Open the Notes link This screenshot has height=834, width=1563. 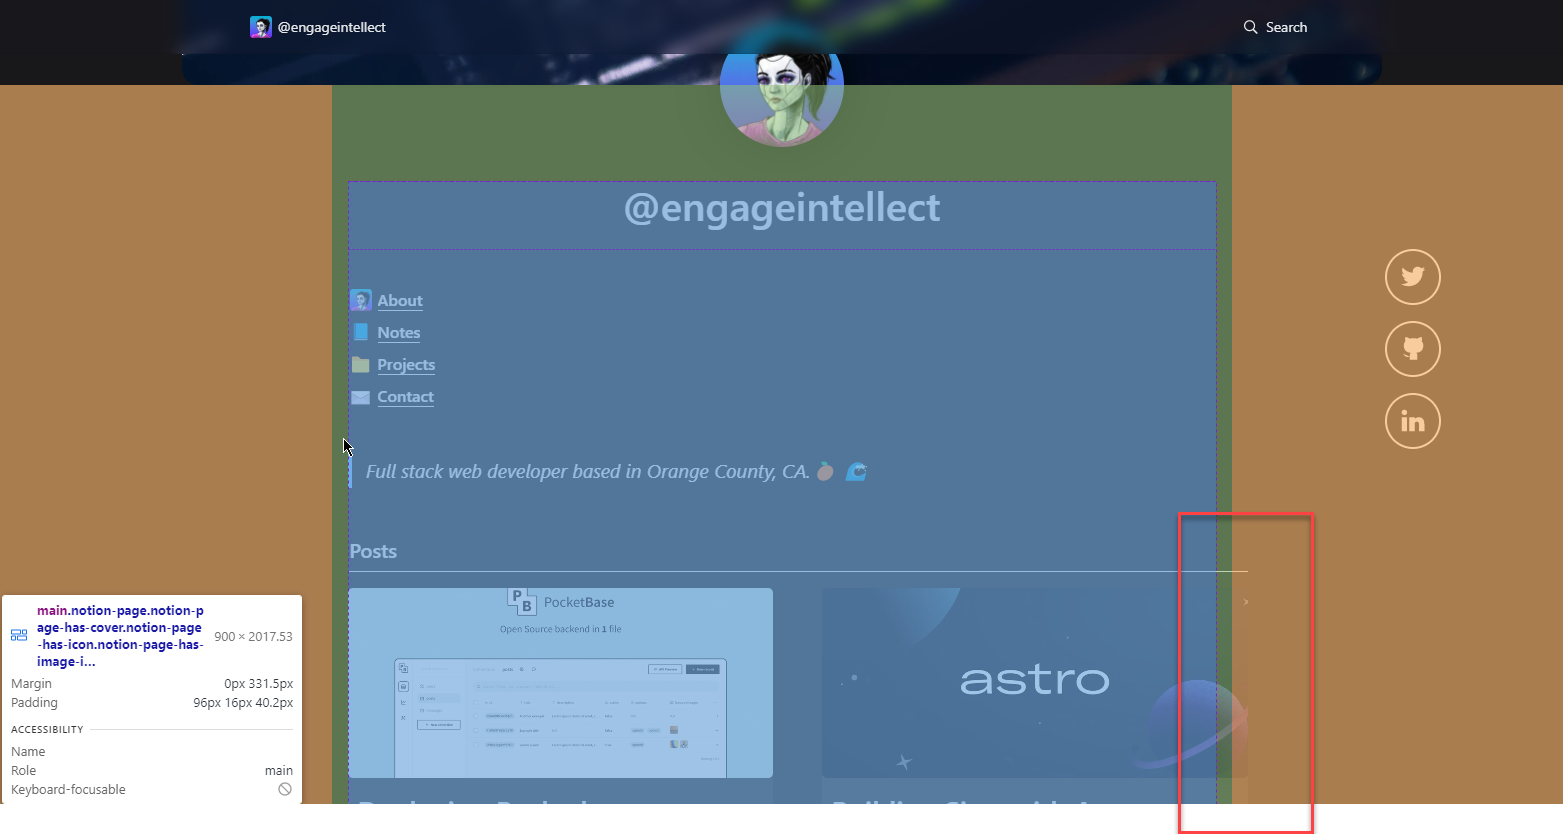point(398,332)
